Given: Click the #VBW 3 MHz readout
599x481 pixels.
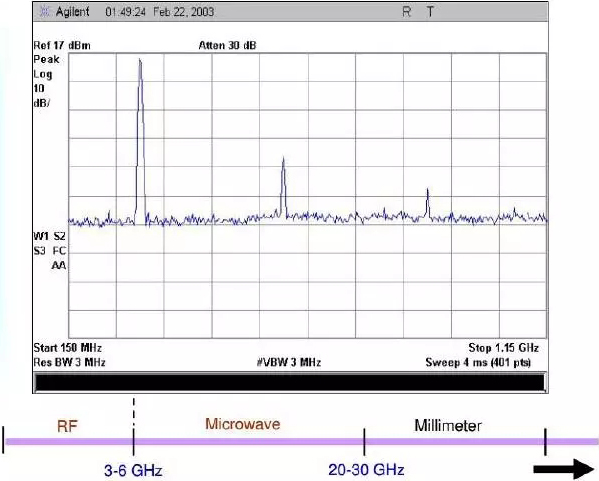Looking at the screenshot, I should coord(289,362).
